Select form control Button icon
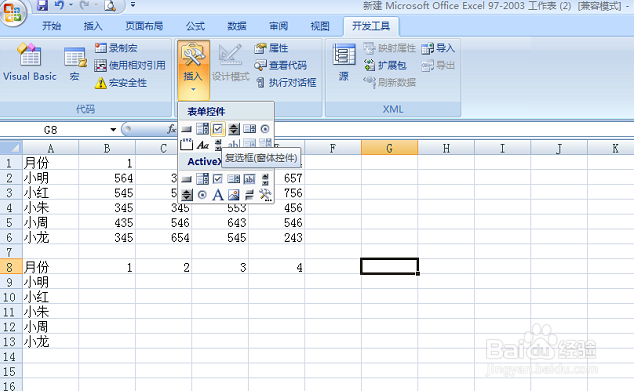 [x=186, y=129]
